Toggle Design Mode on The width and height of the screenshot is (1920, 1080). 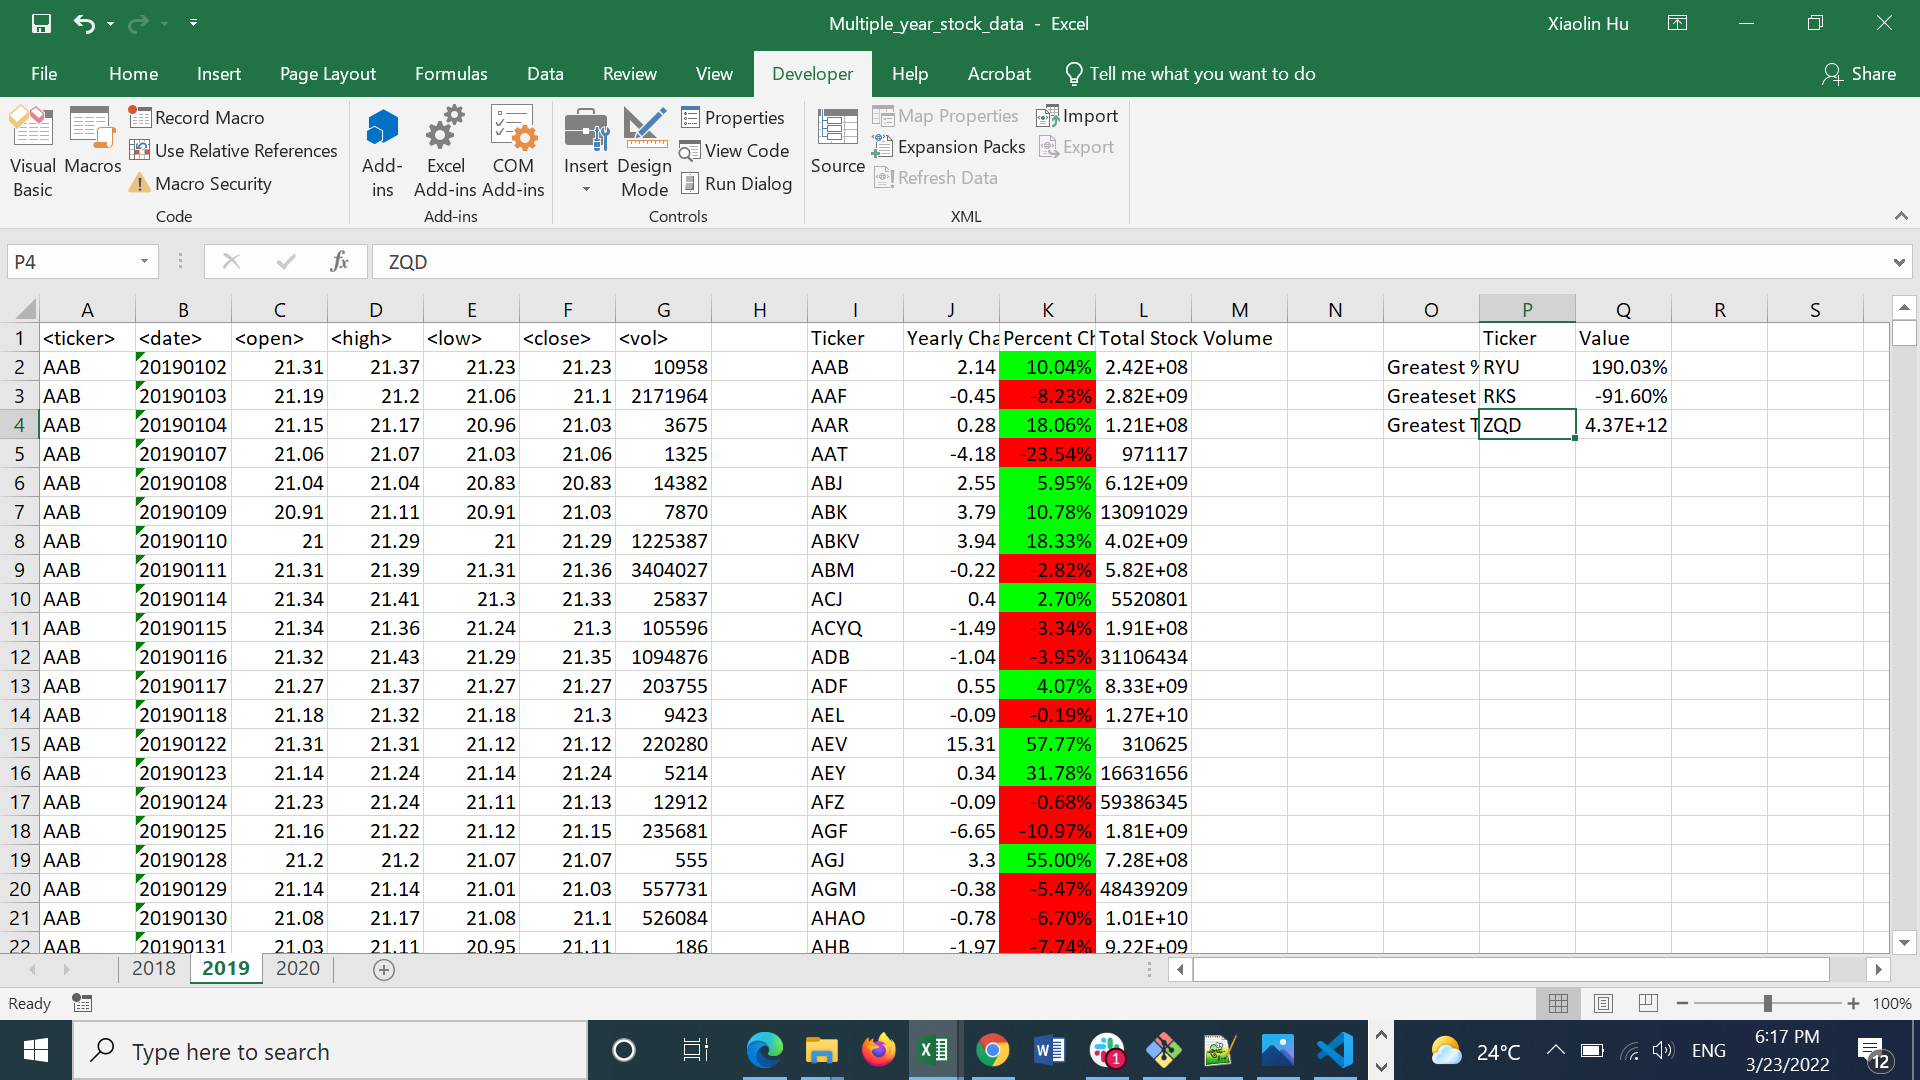point(644,152)
